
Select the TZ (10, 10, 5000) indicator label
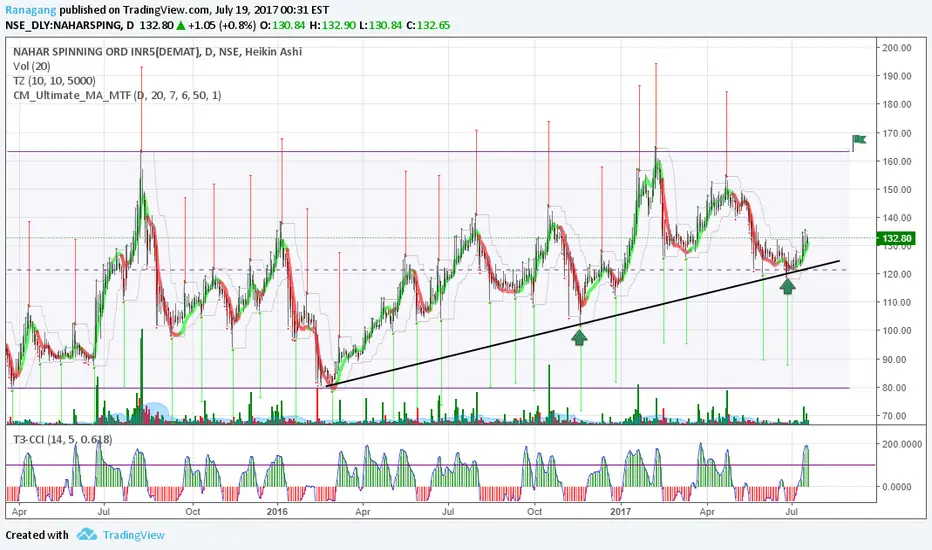pos(54,81)
